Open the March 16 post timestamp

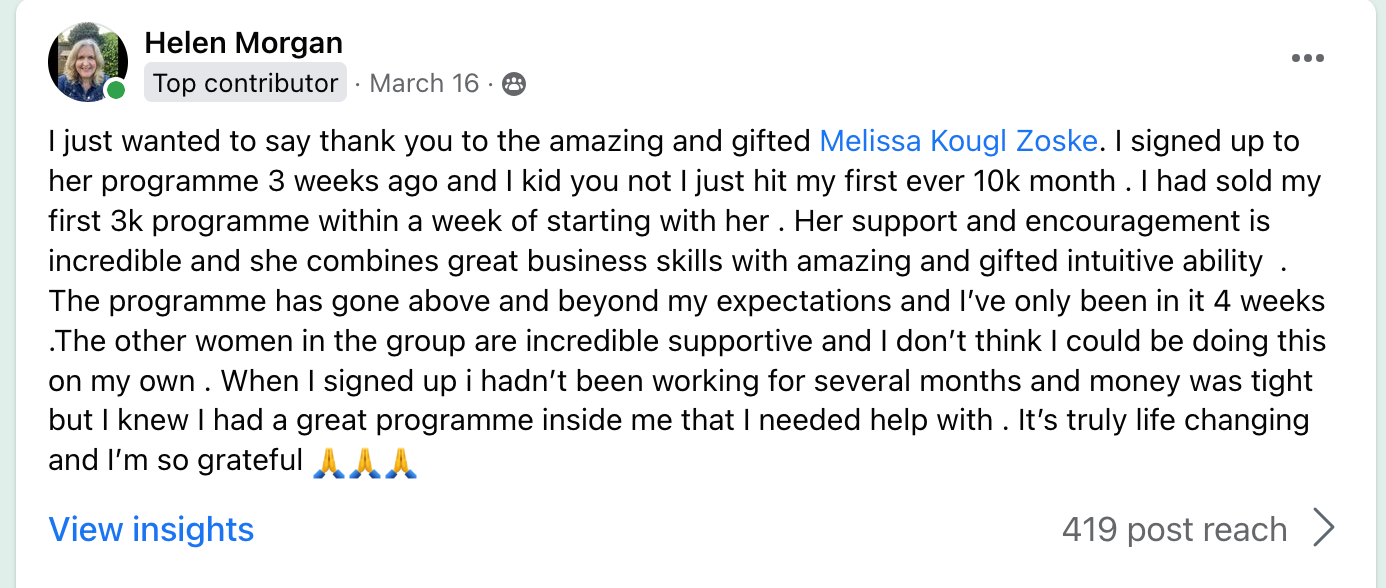point(424,83)
